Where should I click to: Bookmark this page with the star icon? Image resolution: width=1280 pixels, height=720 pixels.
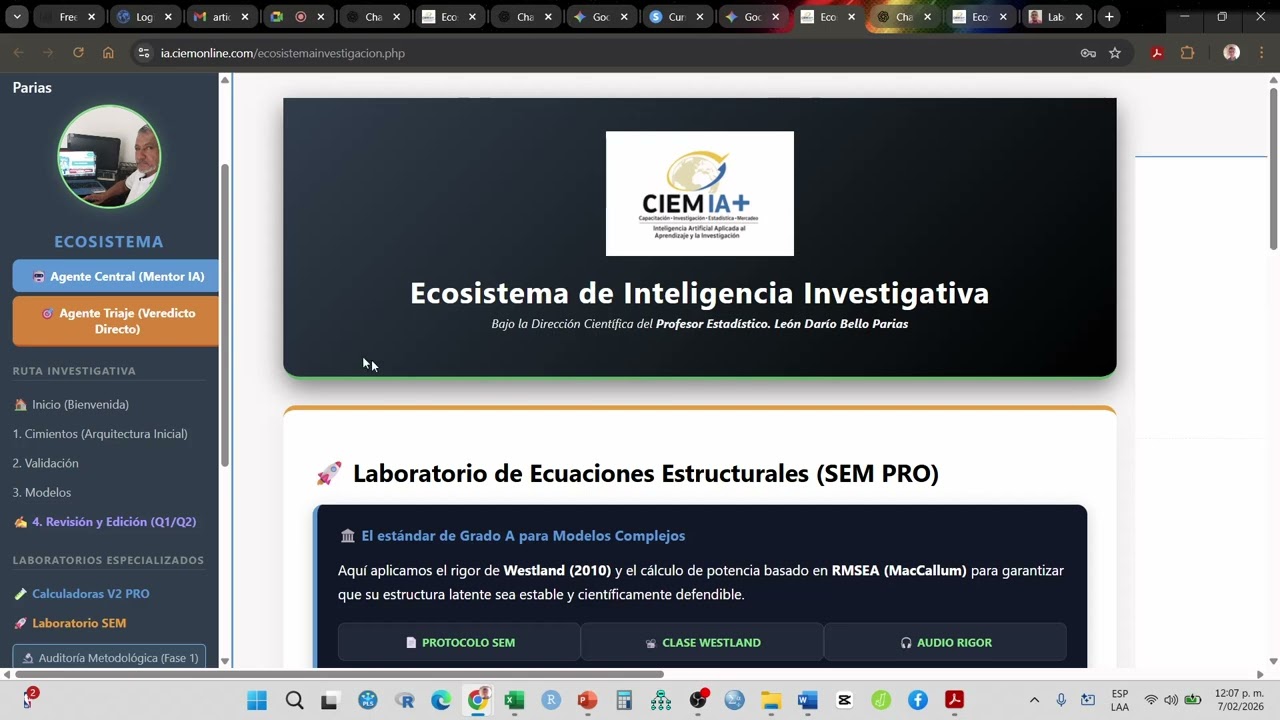click(x=1115, y=53)
